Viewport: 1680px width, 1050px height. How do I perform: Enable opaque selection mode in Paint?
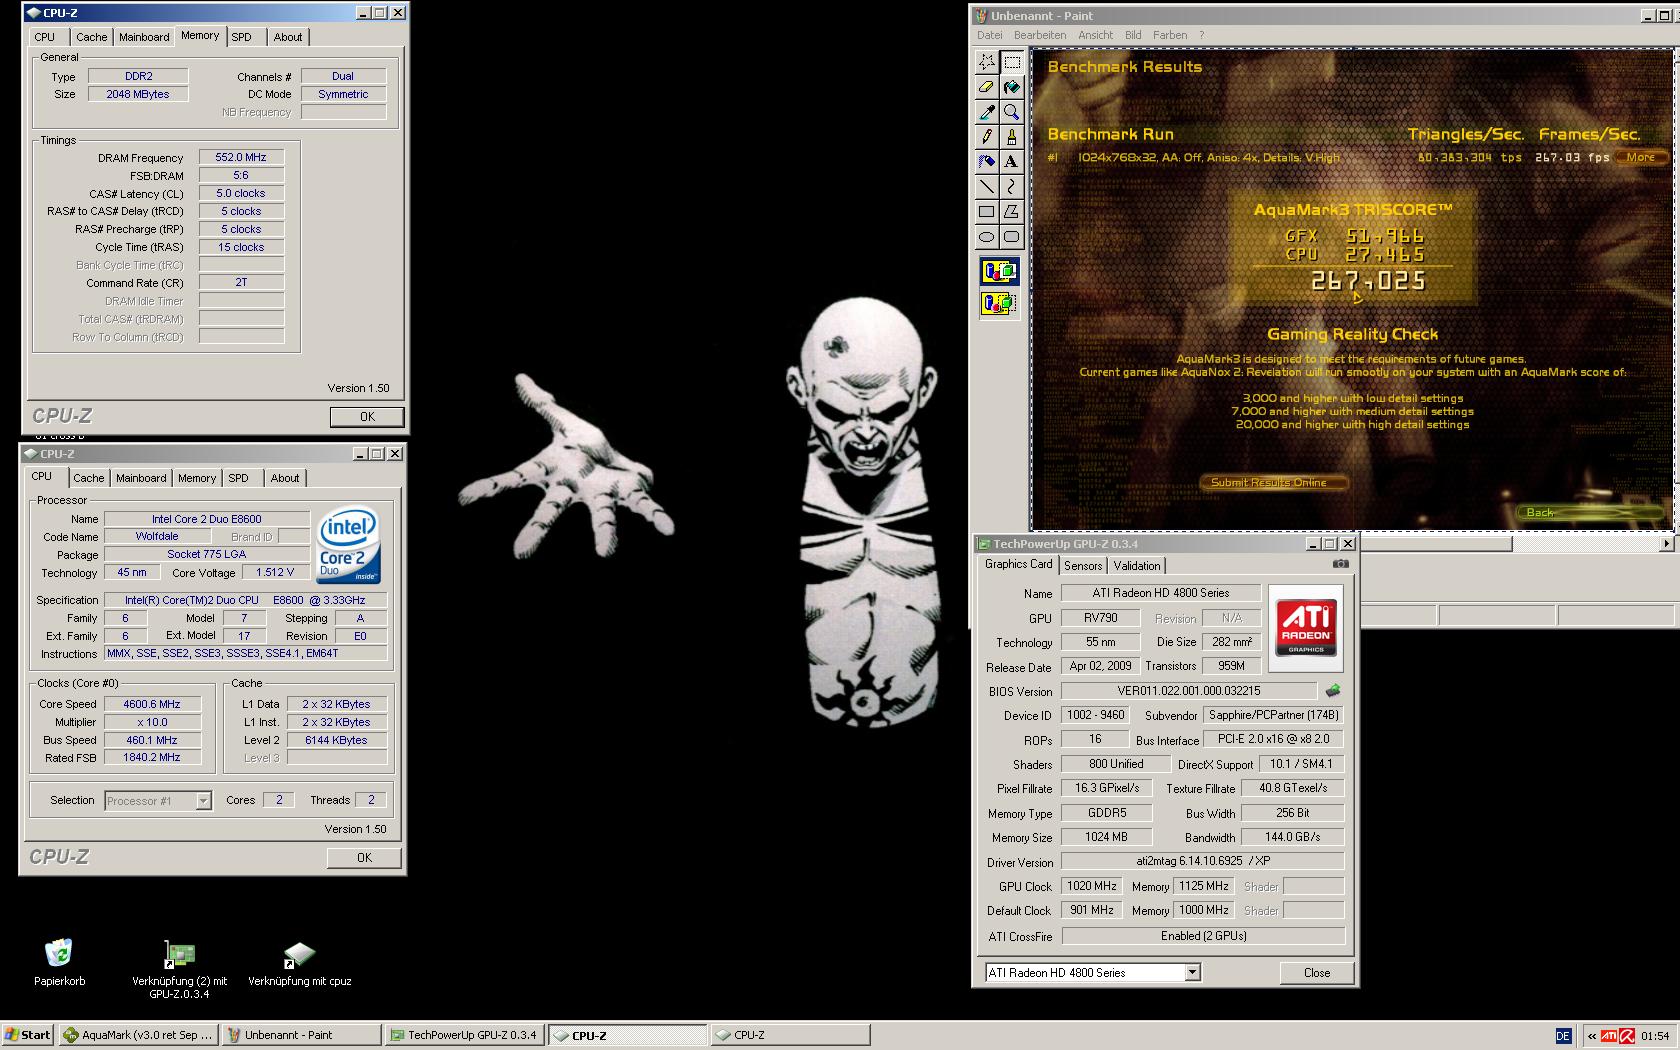pos(999,271)
